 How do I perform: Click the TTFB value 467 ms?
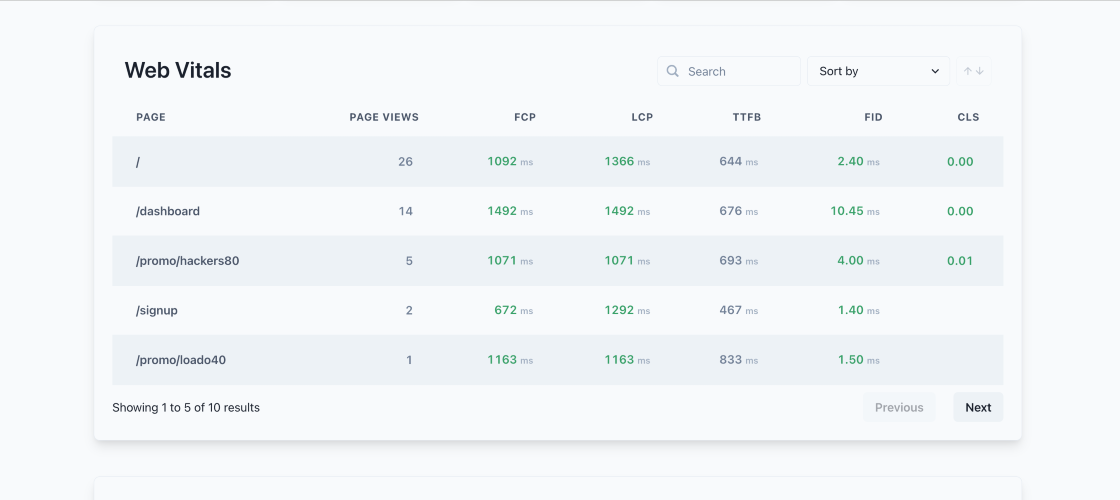tap(739, 310)
